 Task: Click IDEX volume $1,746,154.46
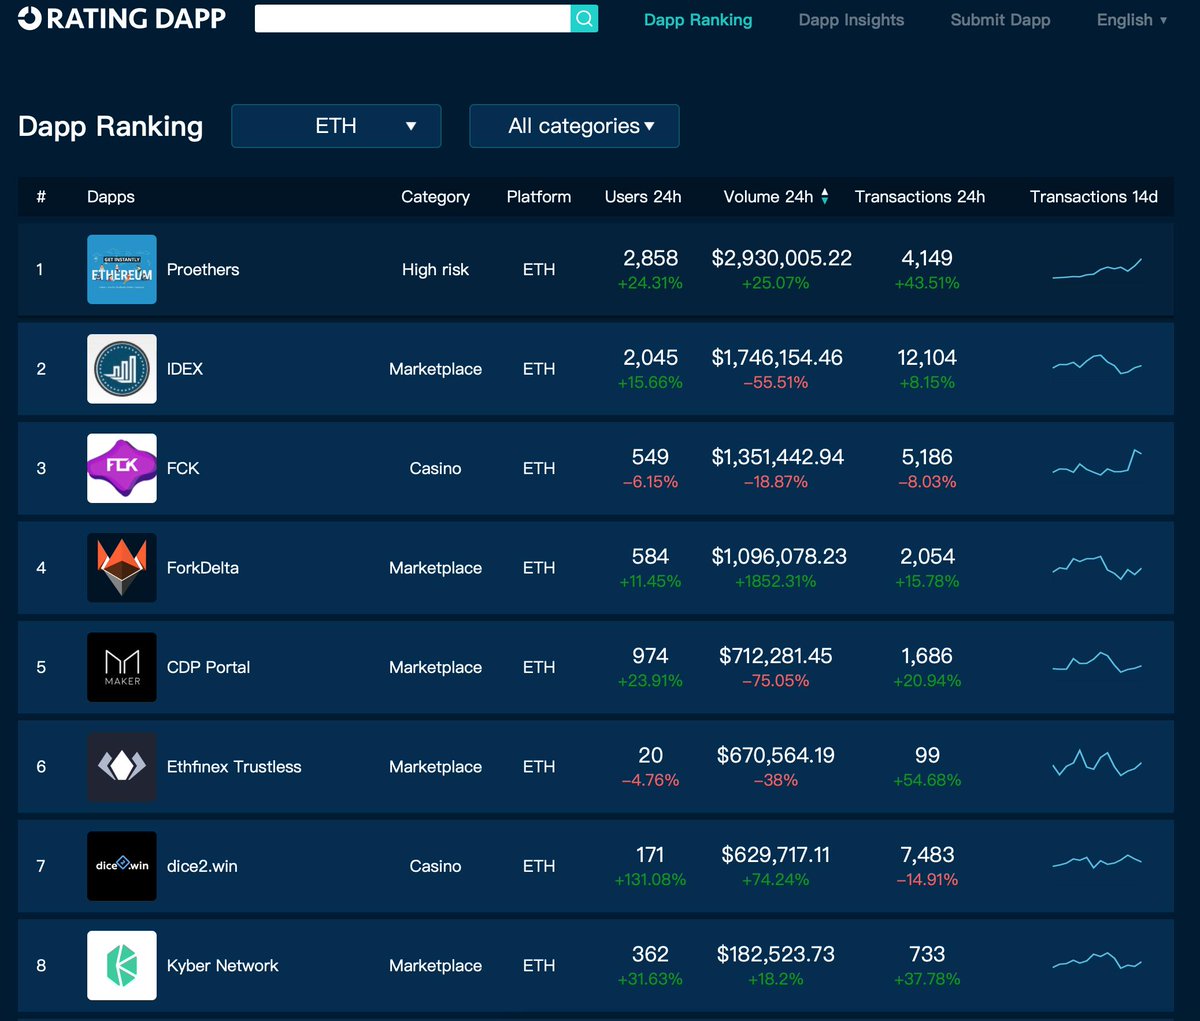click(777, 357)
